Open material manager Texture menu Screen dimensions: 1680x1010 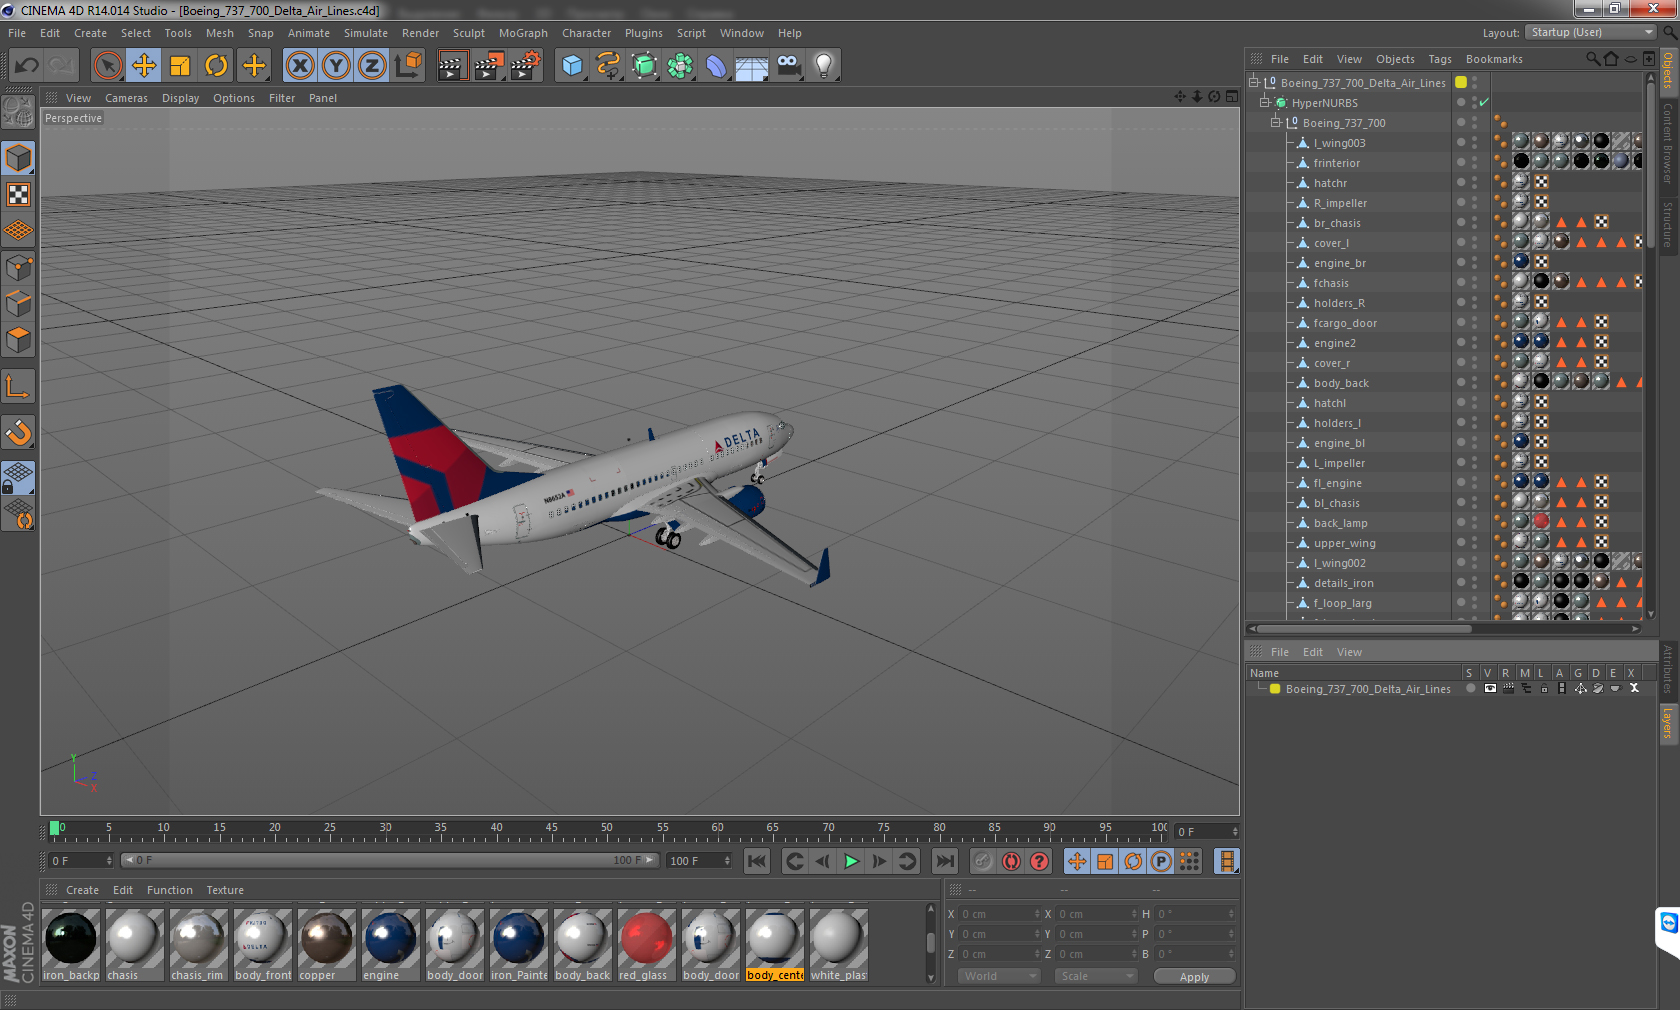click(x=225, y=890)
